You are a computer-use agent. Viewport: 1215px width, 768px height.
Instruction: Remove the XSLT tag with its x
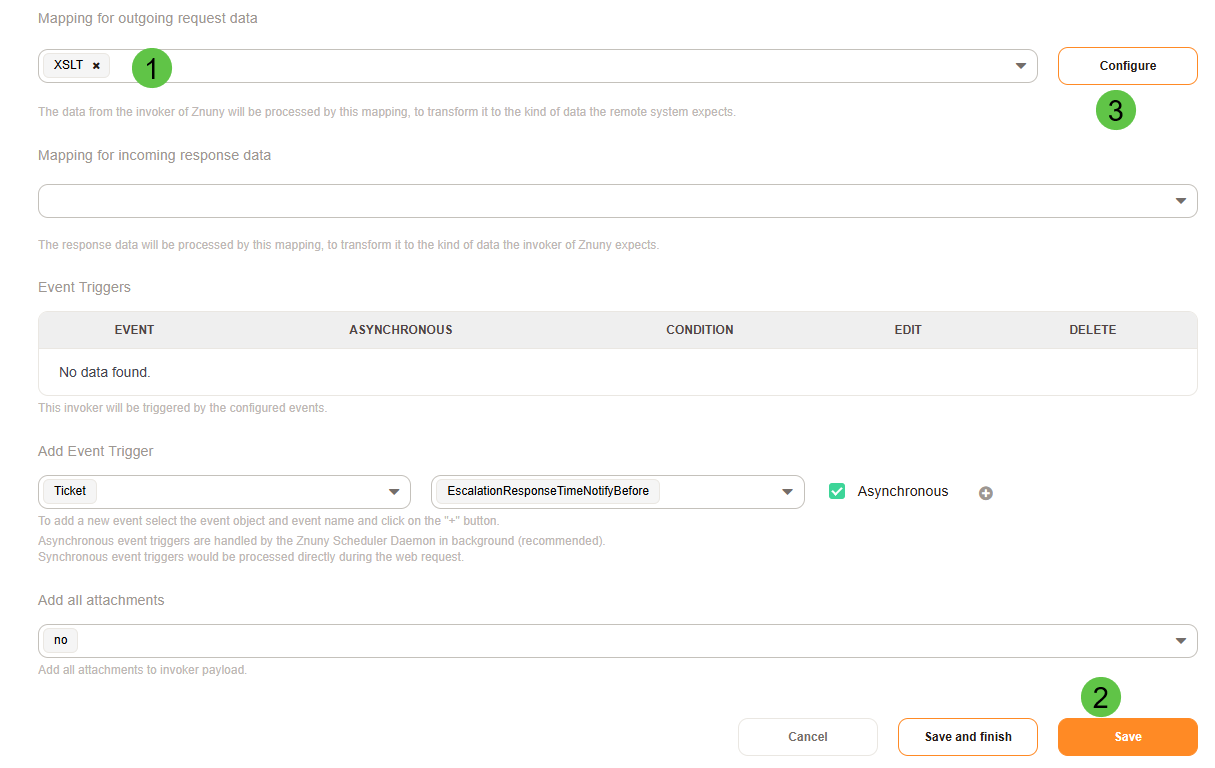click(x=96, y=66)
